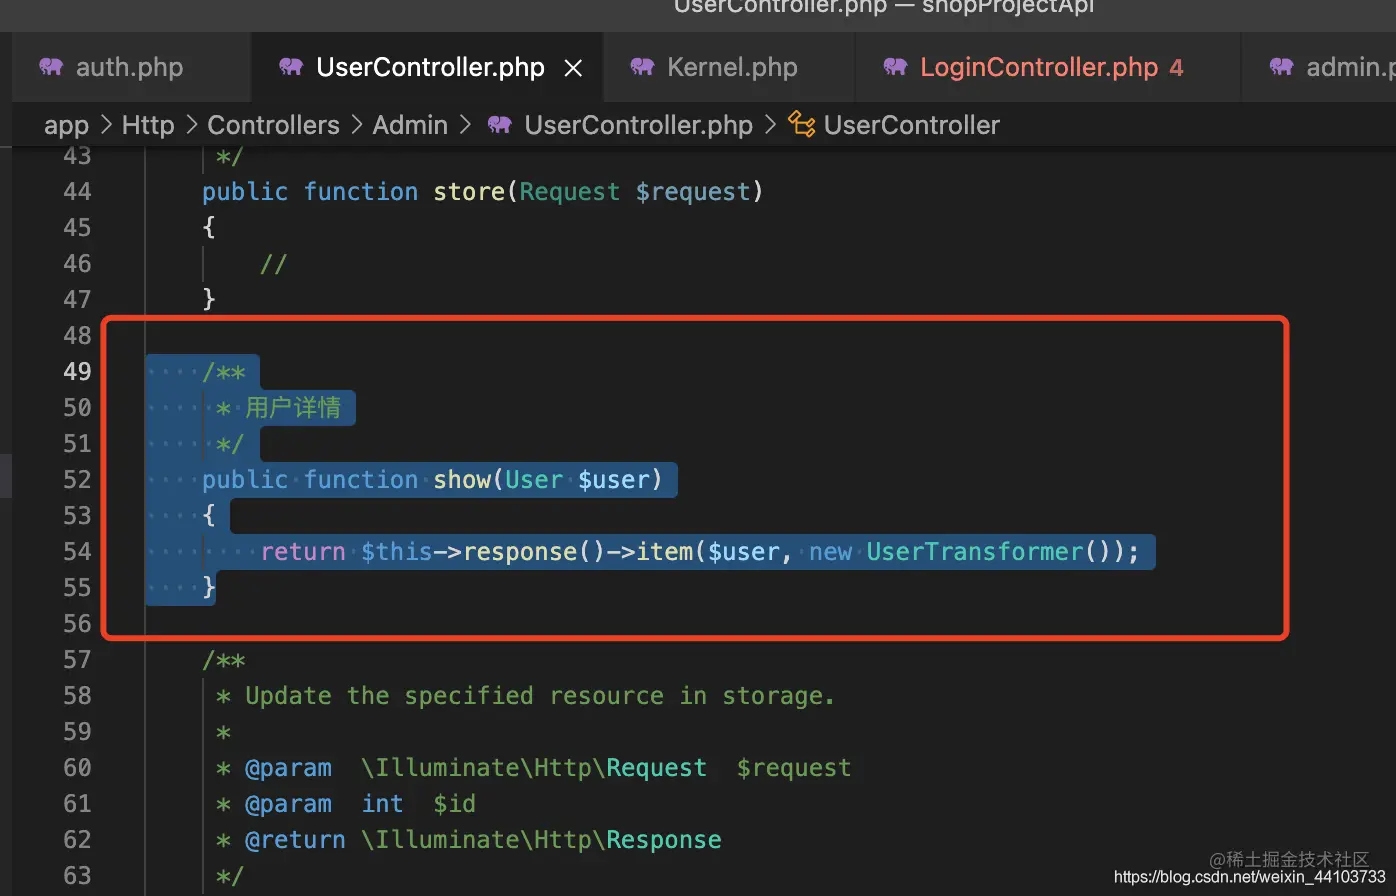Click \Illuminate\Http\Request on line 60
Image resolution: width=1396 pixels, height=896 pixels.
click(x=534, y=767)
